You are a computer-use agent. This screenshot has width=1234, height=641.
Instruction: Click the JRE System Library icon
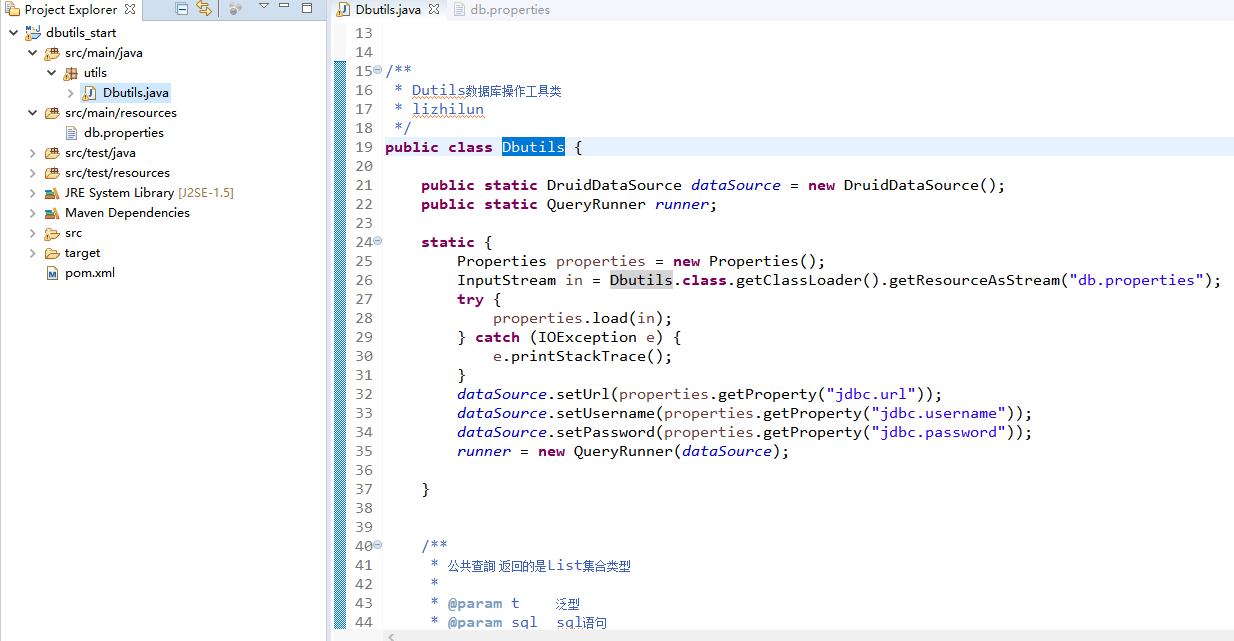(52, 193)
